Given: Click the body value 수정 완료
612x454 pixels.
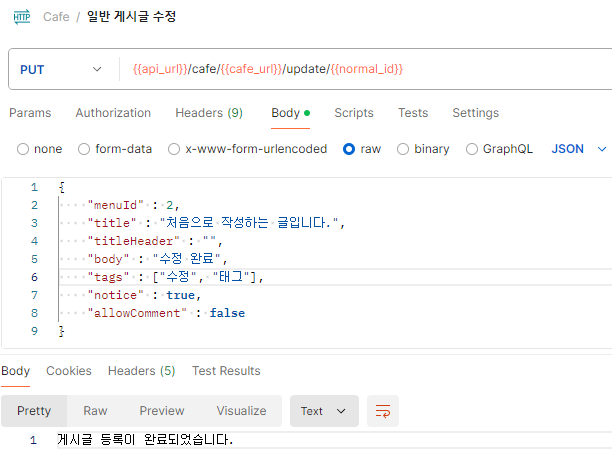Looking at the screenshot, I should click(x=187, y=259).
